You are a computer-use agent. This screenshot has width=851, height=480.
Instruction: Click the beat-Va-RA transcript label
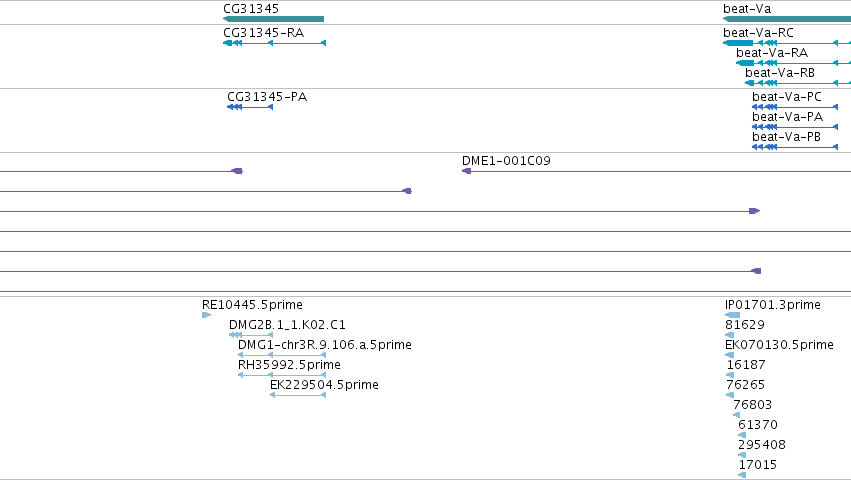click(772, 53)
